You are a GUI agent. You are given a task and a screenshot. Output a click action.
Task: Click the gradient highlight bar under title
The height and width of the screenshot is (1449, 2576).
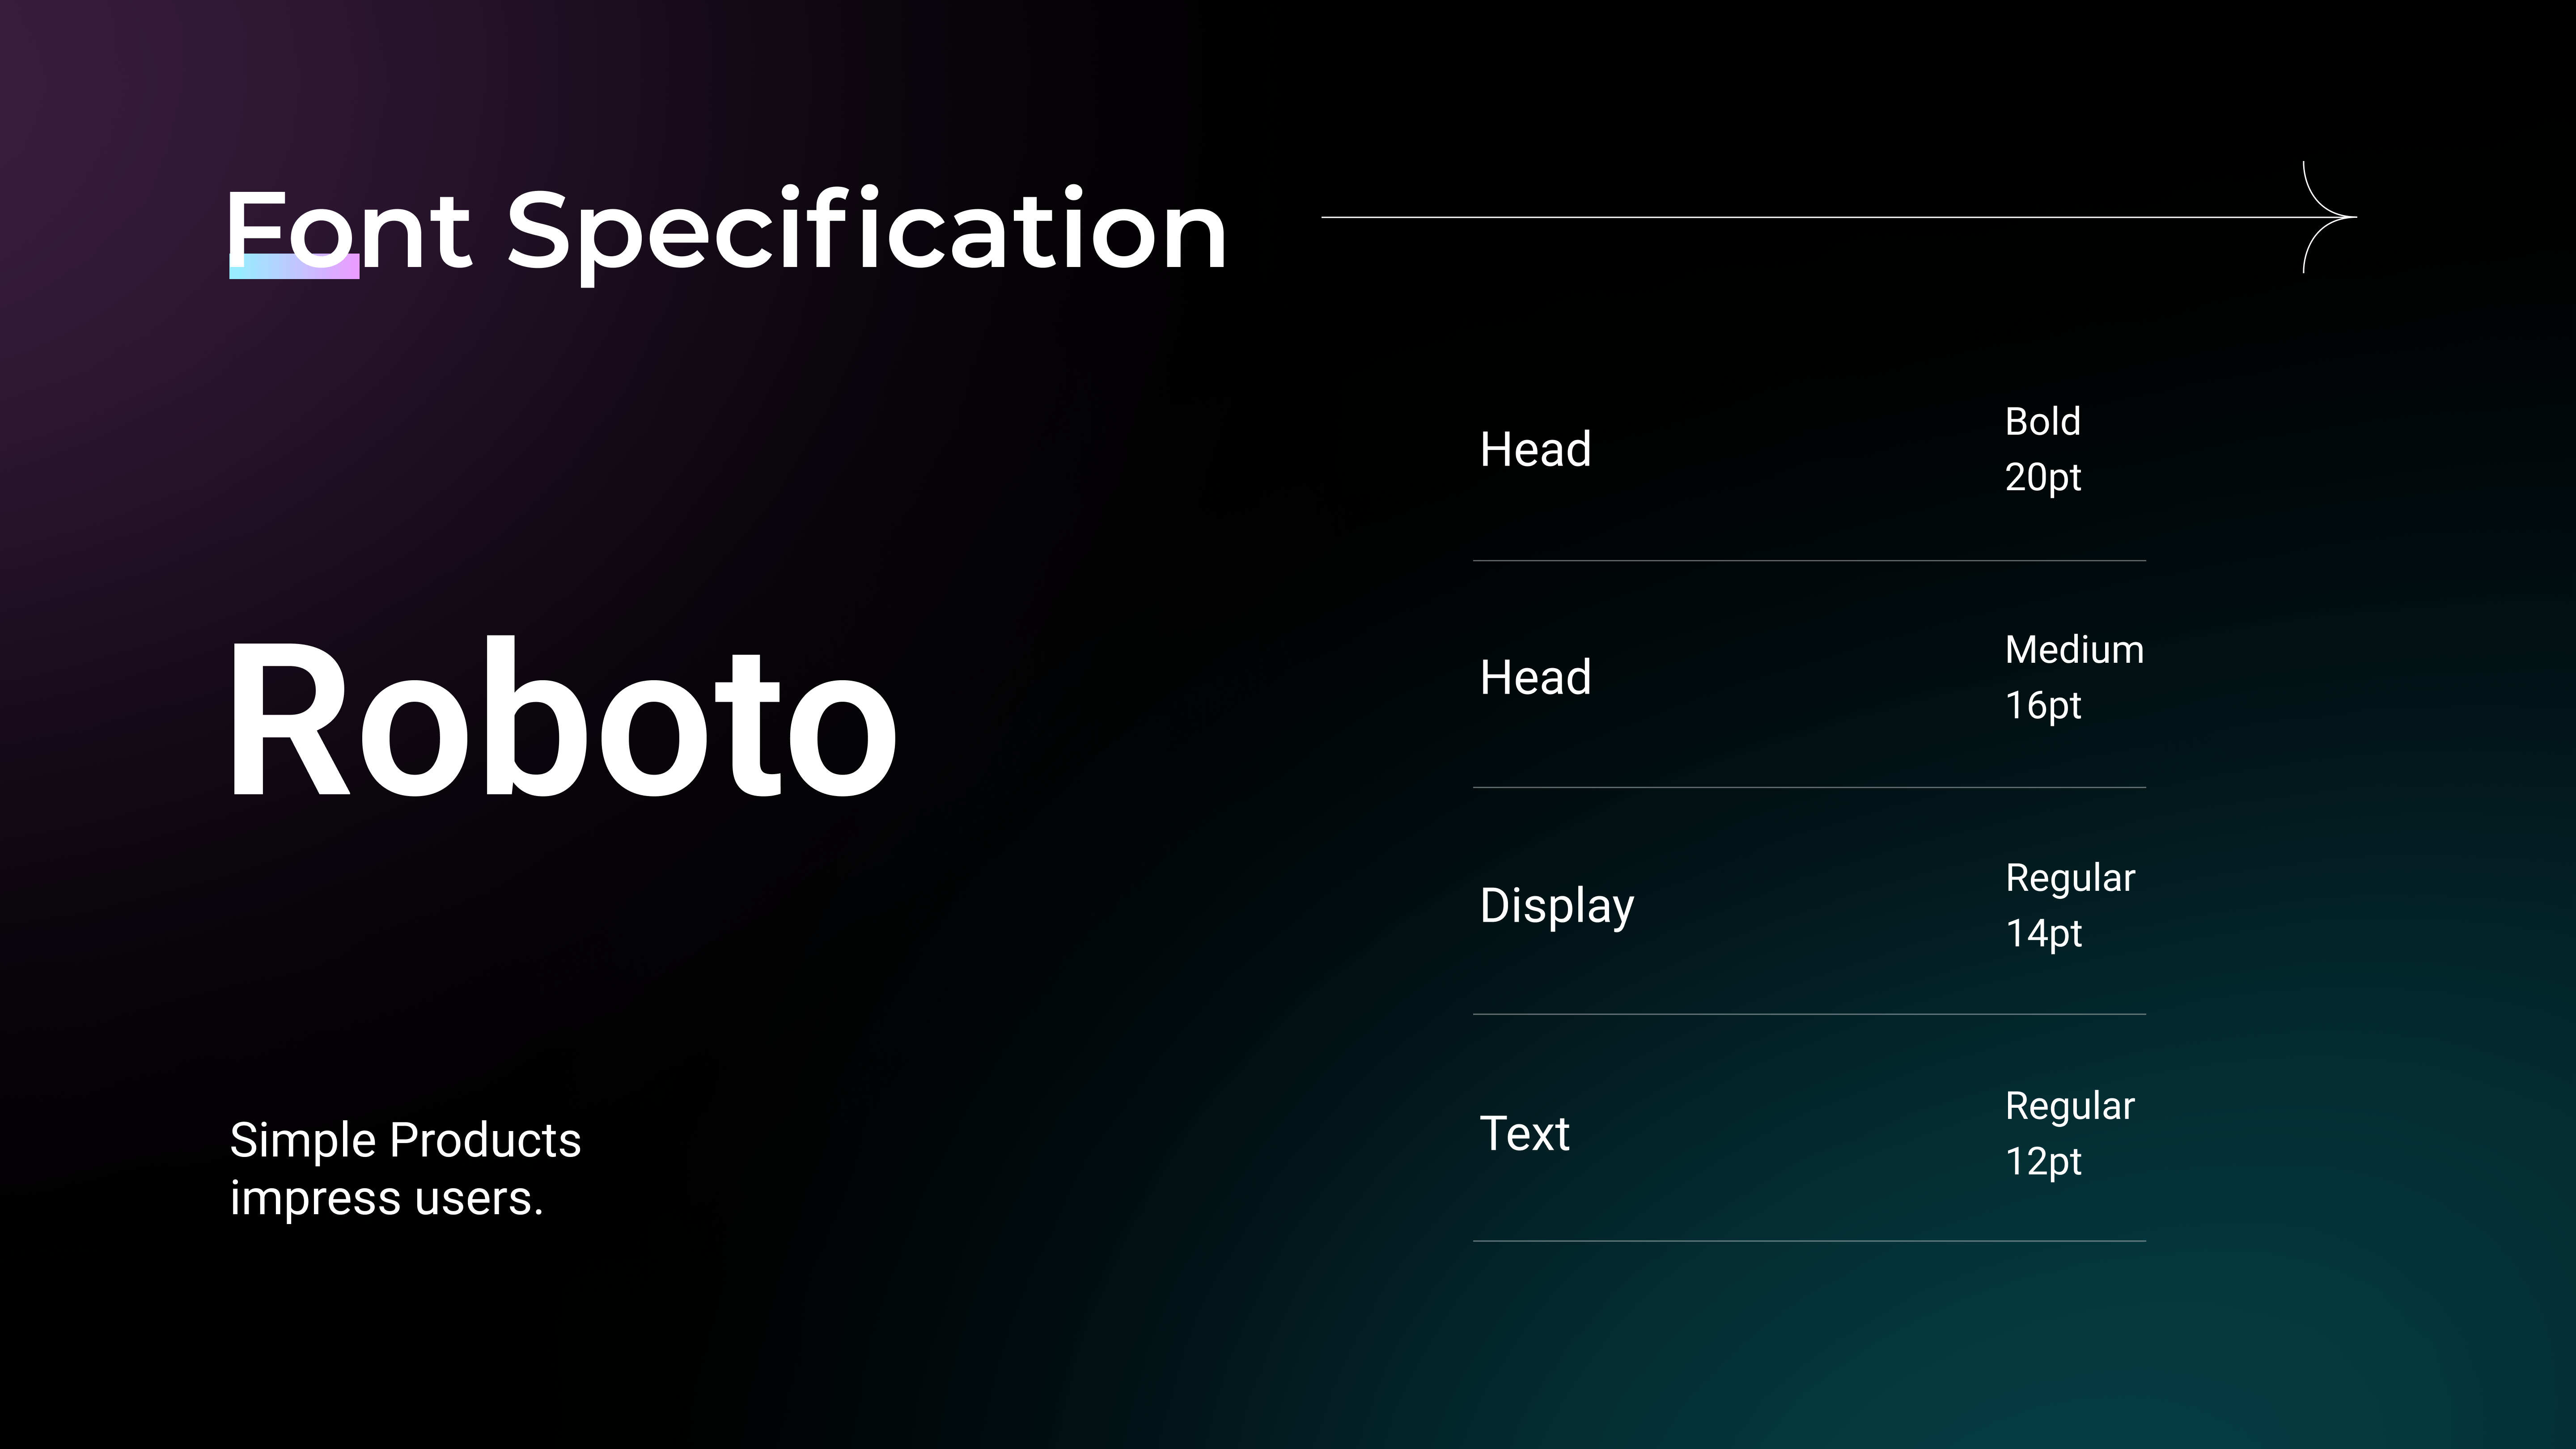(294, 266)
